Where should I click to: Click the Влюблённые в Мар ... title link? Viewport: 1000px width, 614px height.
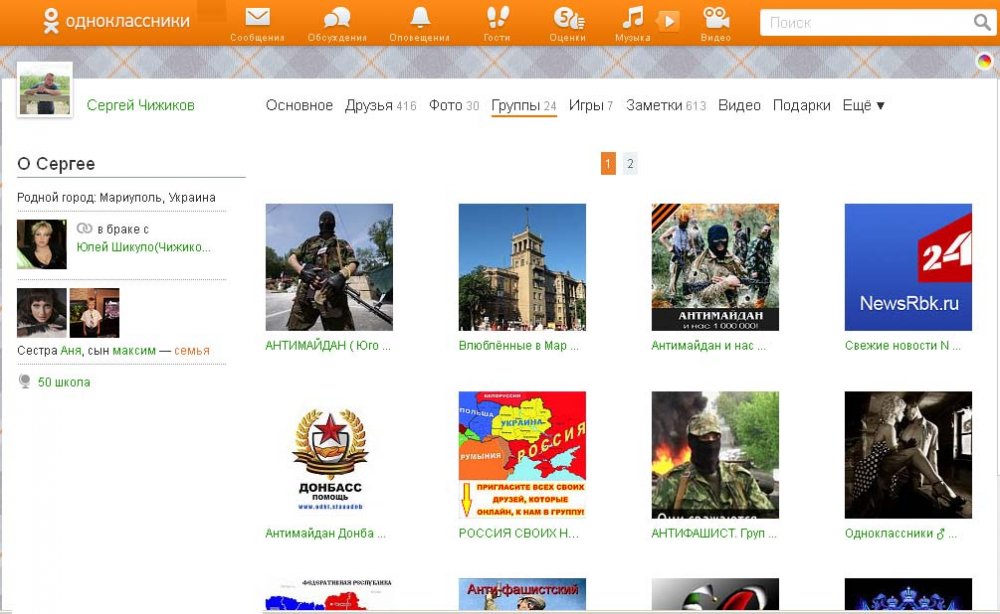(x=518, y=346)
